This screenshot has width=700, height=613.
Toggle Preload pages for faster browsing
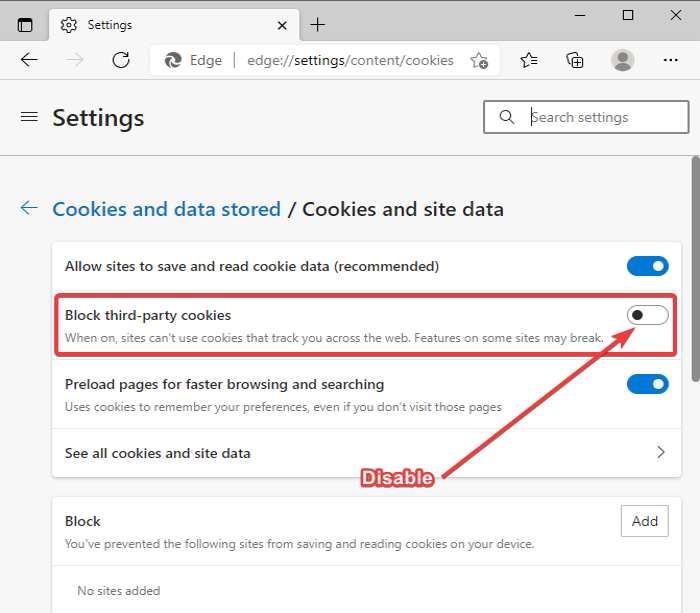pos(647,384)
